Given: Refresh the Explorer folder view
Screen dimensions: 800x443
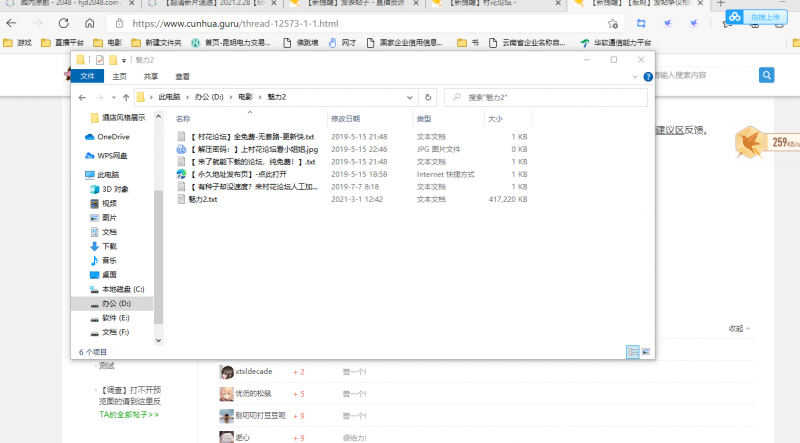Looking at the screenshot, I should click(x=428, y=97).
